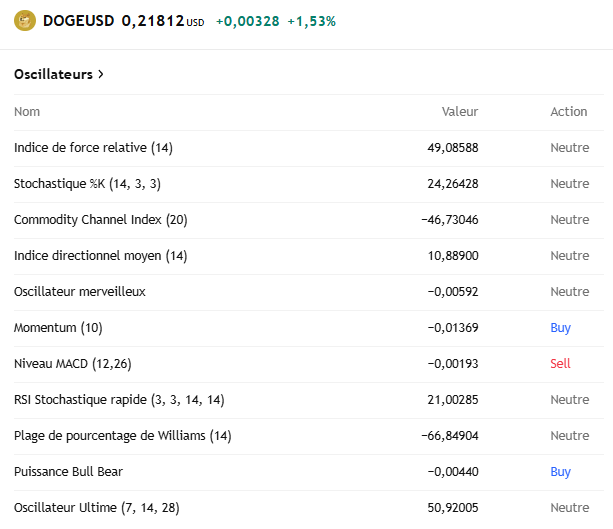Click the Neutre action for Indice de force relative
This screenshot has width=613, height=529.
click(569, 148)
